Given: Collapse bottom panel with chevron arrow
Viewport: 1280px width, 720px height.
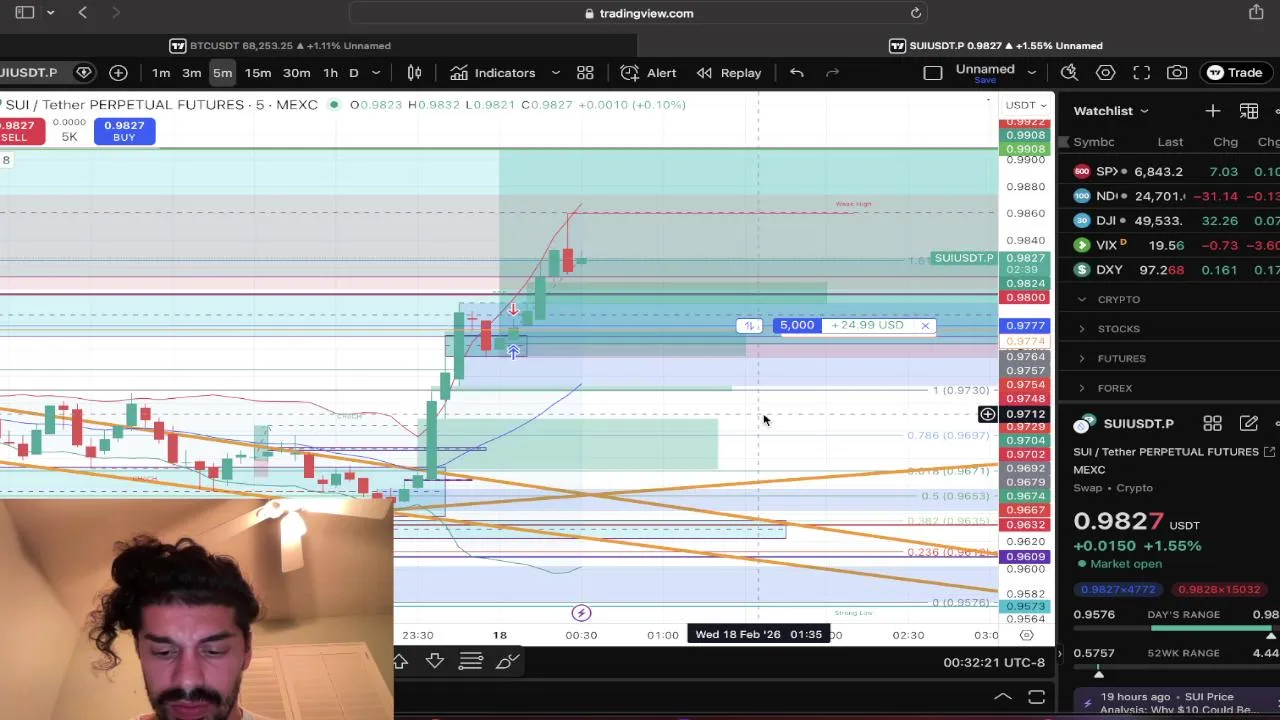Looking at the screenshot, I should tap(1002, 697).
